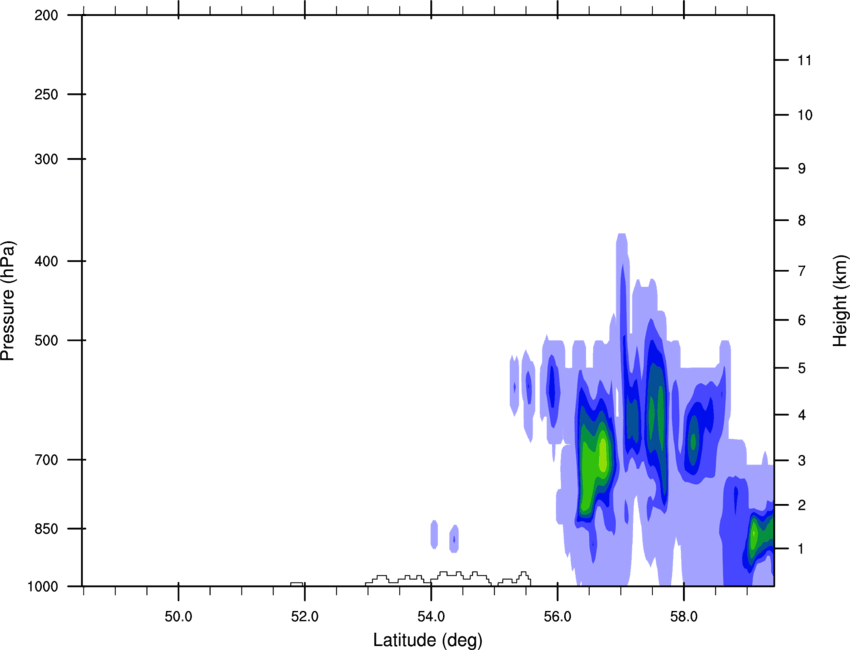Click the 1000 pressure tick label
The width and height of the screenshot is (850, 650).
(42, 587)
